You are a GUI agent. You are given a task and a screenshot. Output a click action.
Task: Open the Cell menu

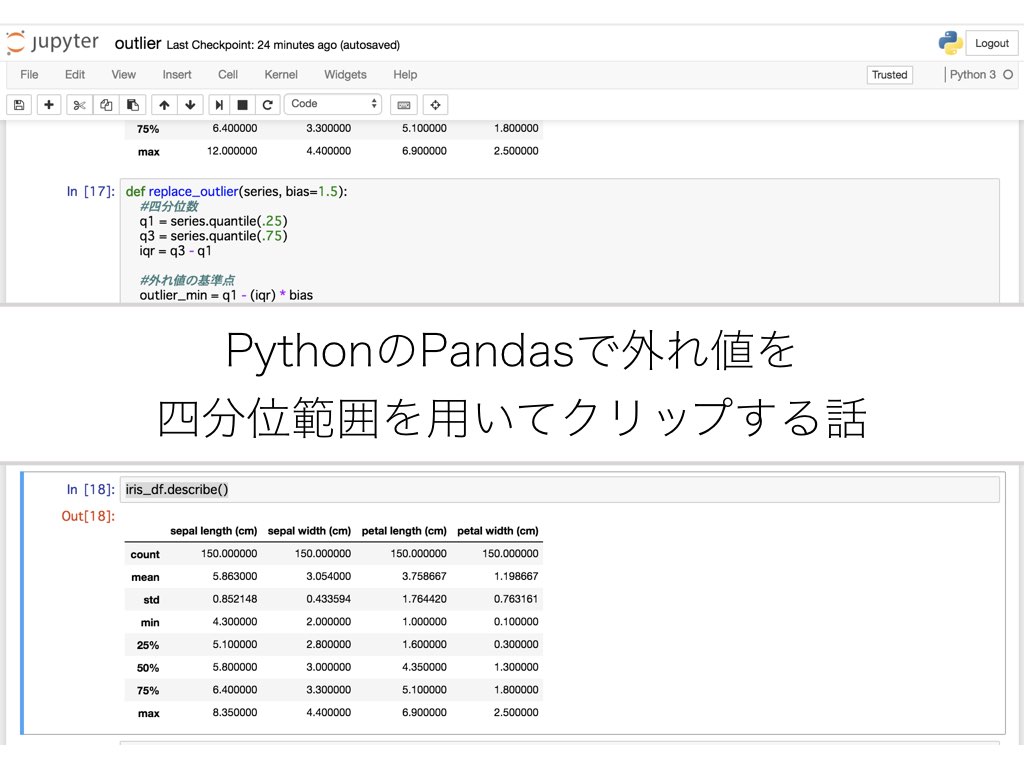click(x=227, y=74)
